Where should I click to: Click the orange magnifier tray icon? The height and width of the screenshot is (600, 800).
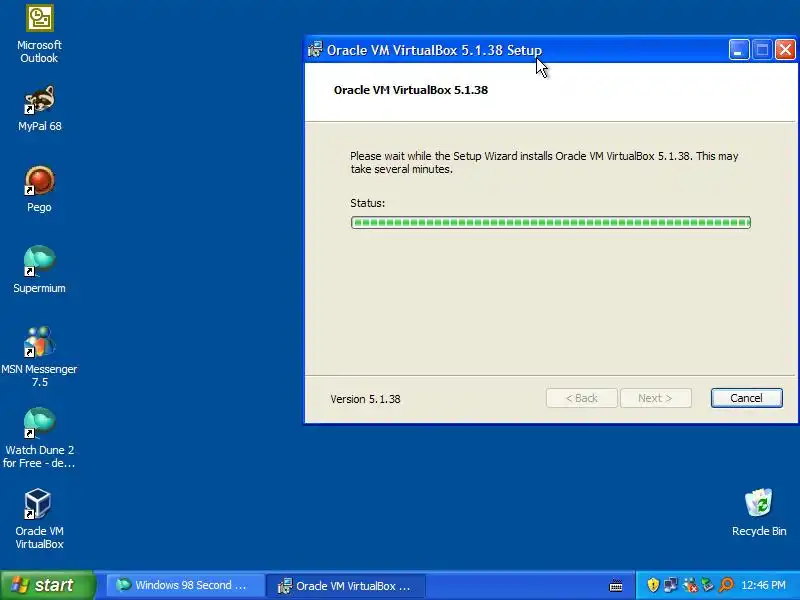[726, 585]
